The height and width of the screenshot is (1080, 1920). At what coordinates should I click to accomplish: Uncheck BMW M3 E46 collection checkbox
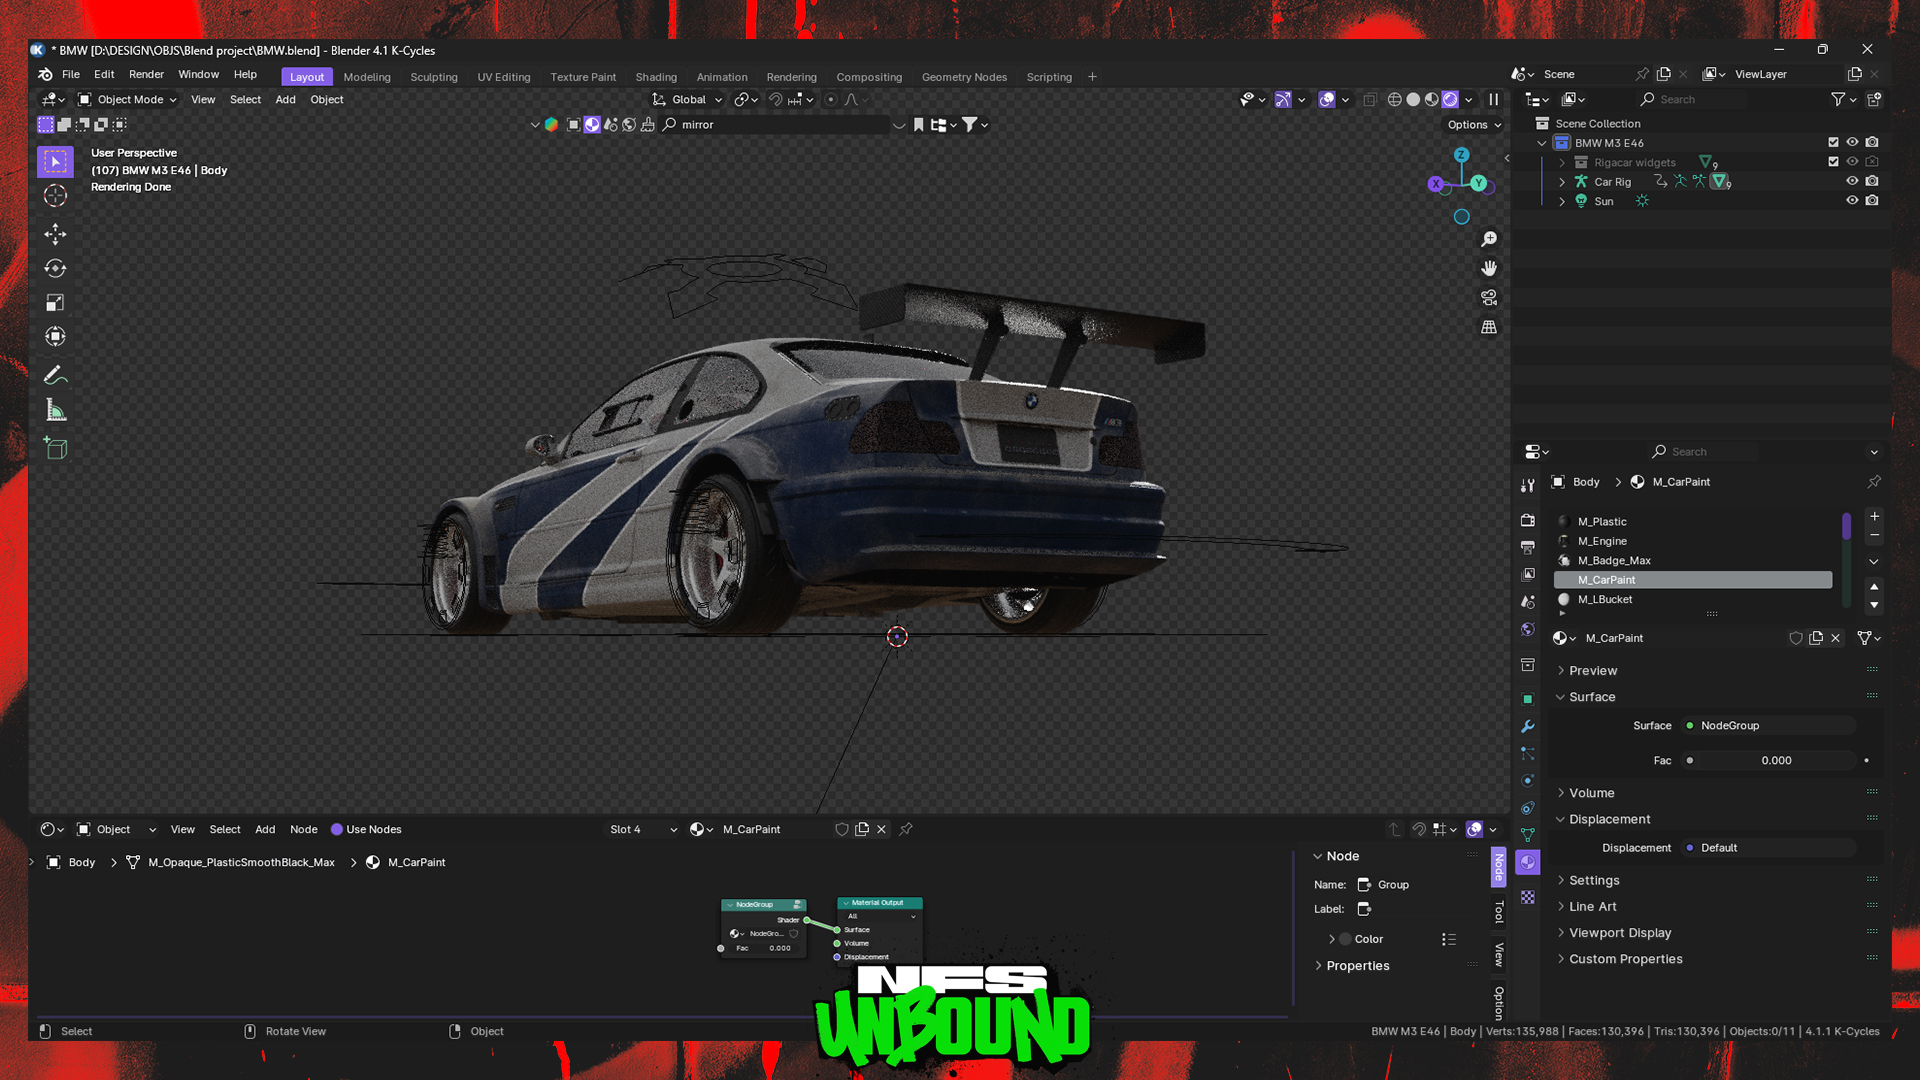[1833, 143]
